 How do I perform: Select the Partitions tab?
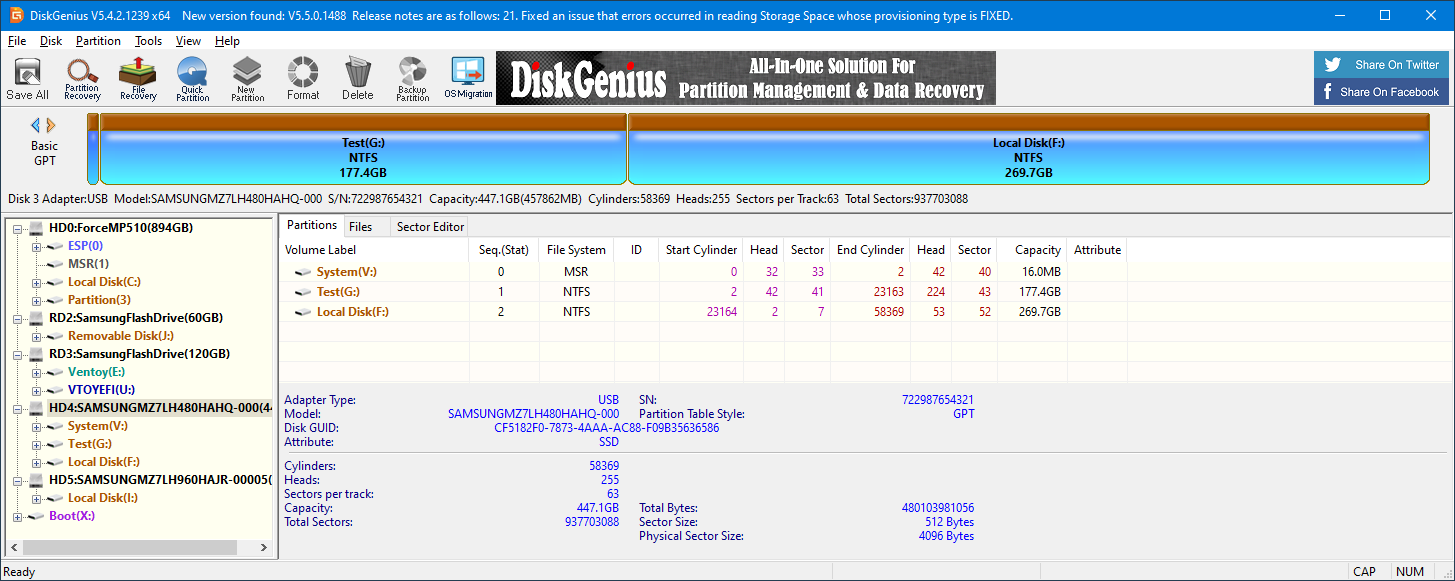(x=312, y=226)
